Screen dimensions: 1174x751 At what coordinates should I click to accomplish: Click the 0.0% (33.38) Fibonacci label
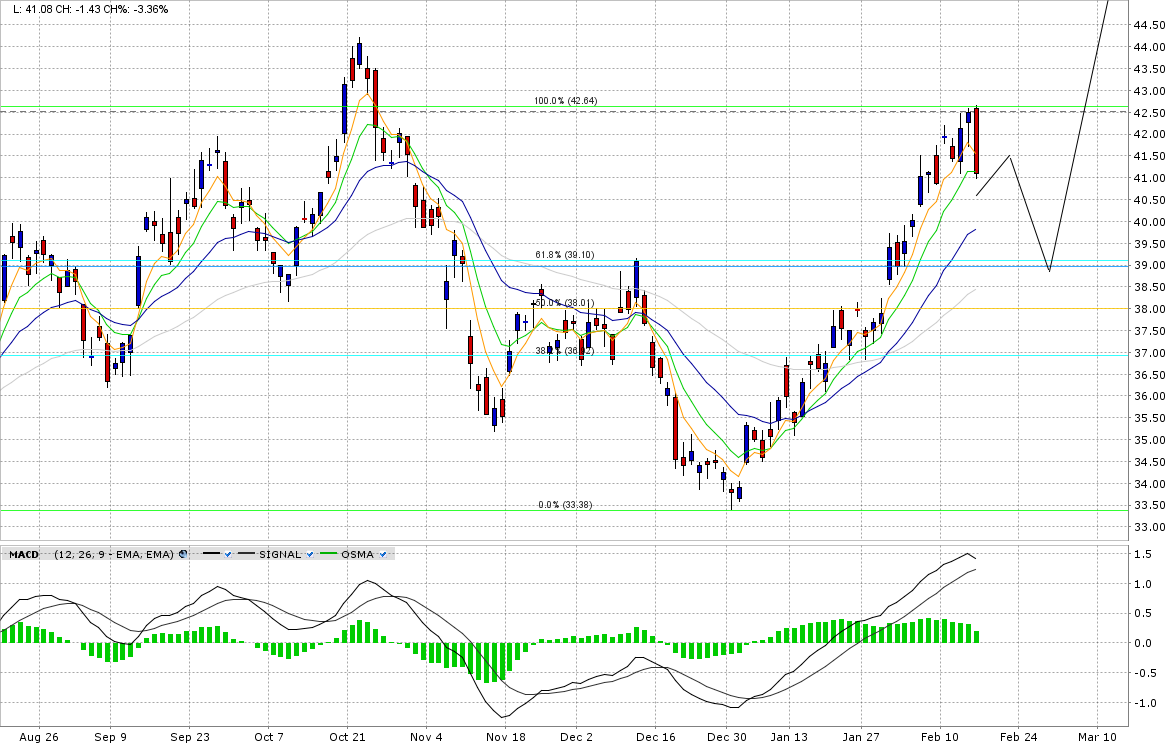[x=565, y=505]
